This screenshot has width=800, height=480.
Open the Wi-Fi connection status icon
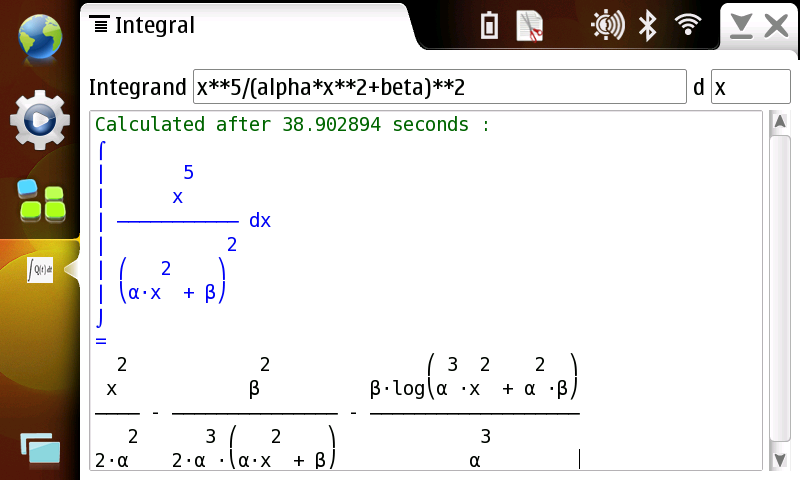687,26
